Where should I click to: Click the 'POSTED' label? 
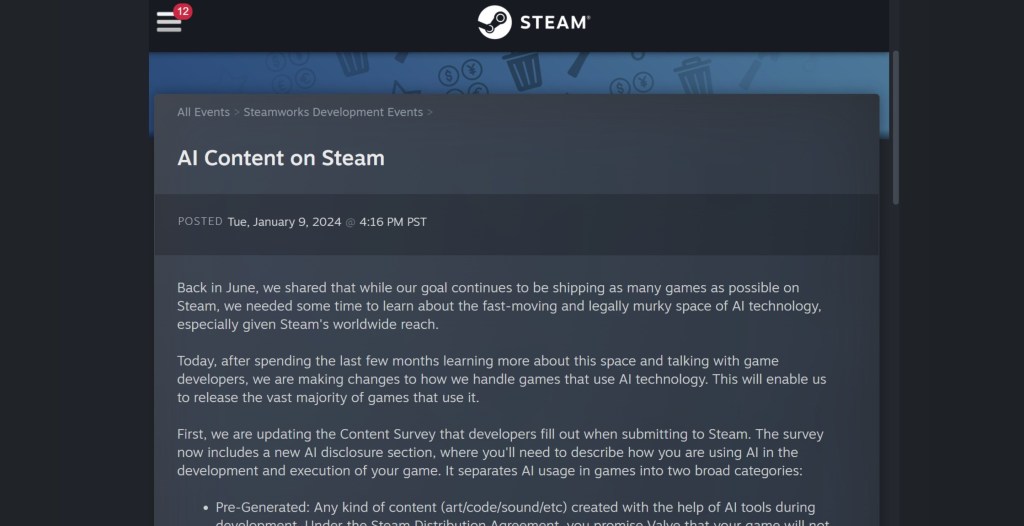click(200, 222)
